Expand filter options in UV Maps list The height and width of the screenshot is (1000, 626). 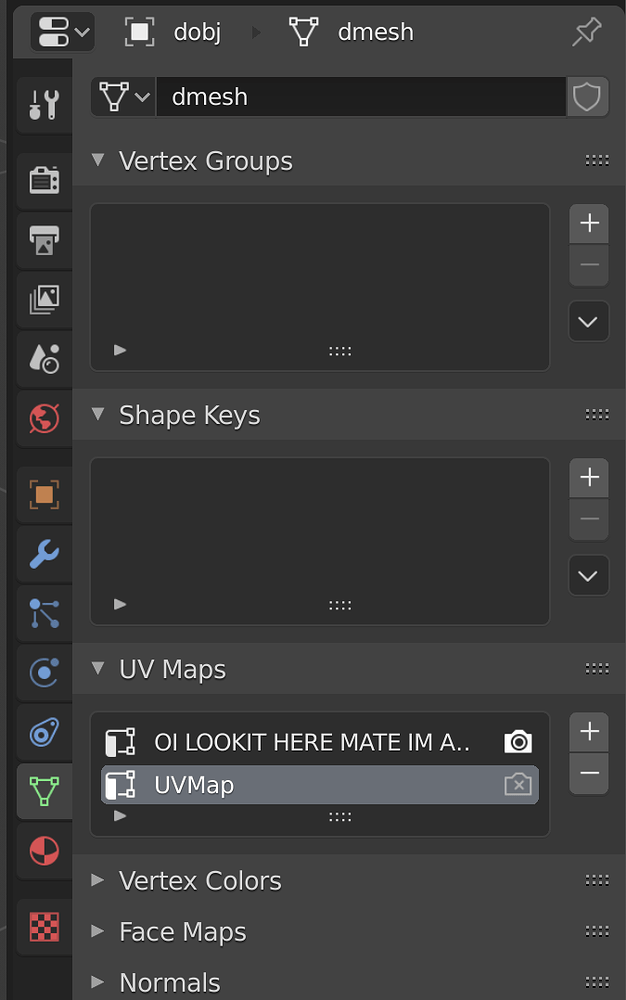coord(120,816)
